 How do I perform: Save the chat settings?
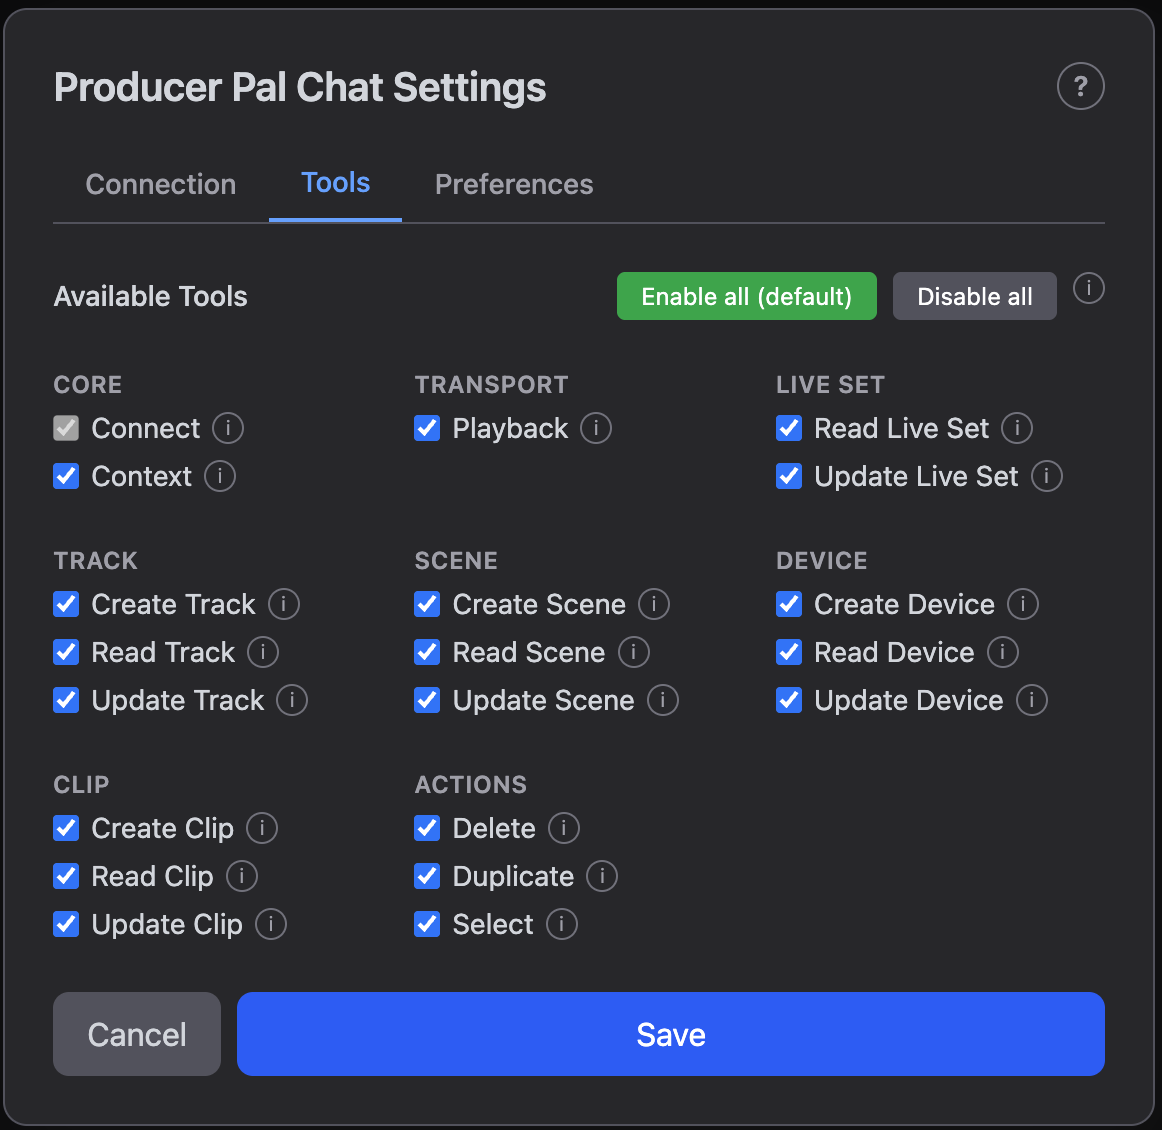[x=670, y=1034]
